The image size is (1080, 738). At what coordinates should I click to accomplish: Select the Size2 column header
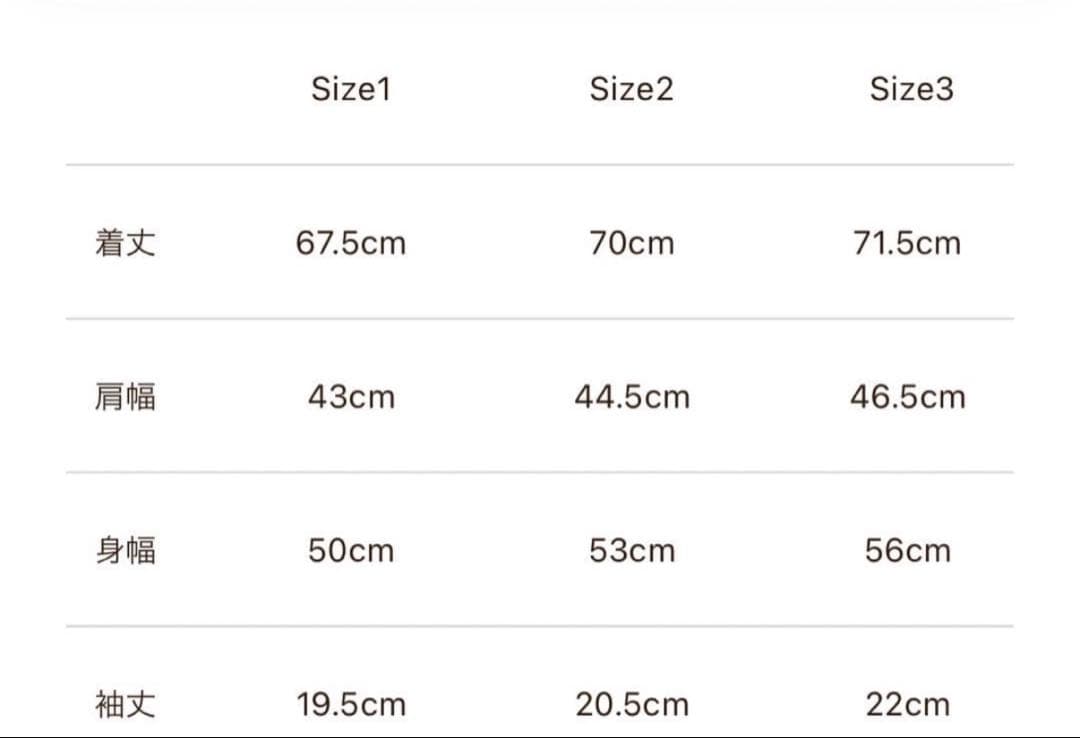point(631,89)
